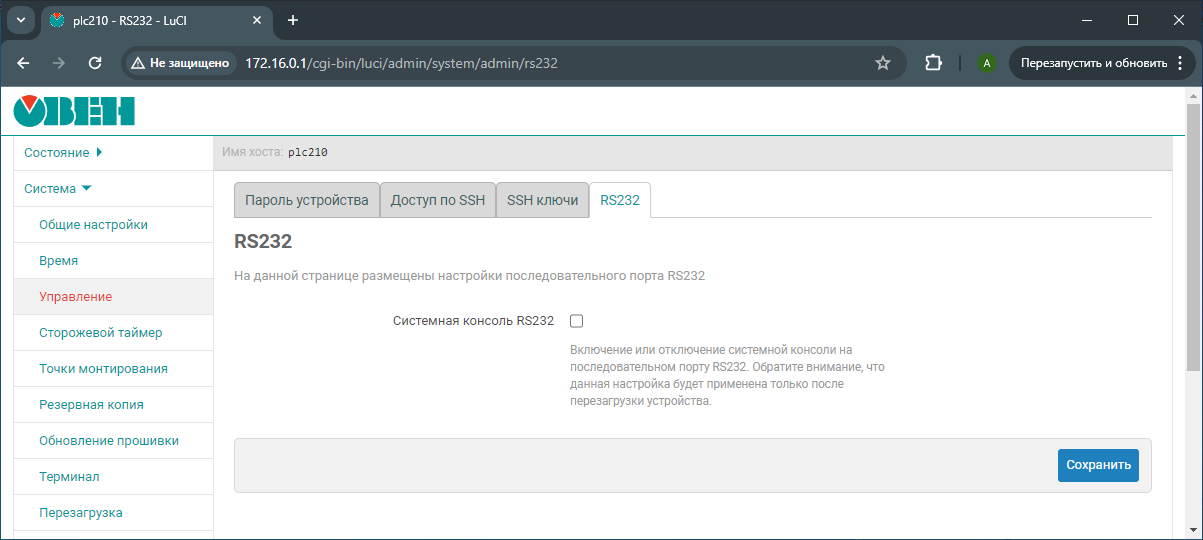Enable the RS232 system console checkbox

[x=576, y=321]
